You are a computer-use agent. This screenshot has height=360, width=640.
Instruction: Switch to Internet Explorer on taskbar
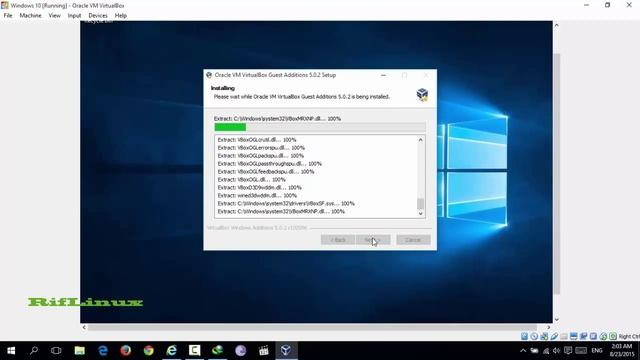171,351
